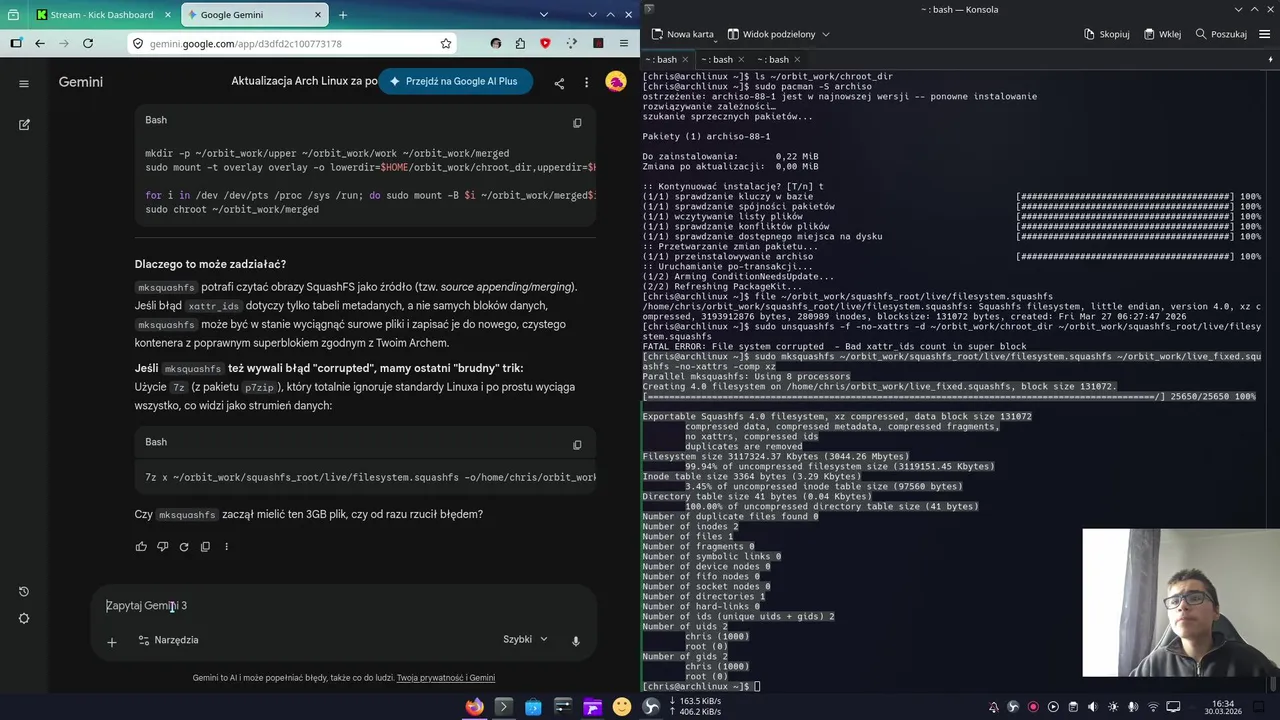Viewport: 1280px width, 720px height.
Task: Focus the Zapytaj Gemini 3 prompt field
Action: coord(343,606)
